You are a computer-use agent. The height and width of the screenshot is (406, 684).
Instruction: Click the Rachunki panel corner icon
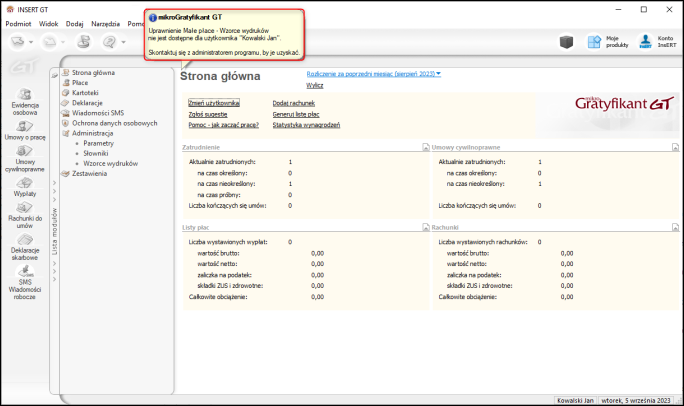click(675, 227)
